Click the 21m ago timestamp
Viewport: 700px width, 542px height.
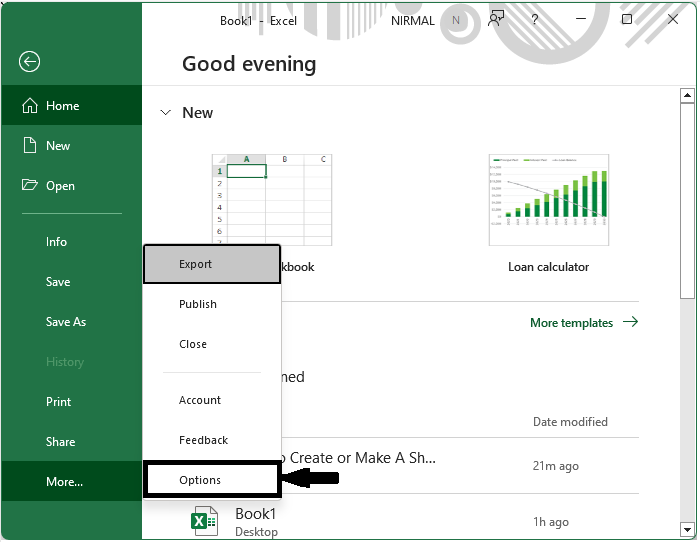(x=555, y=466)
